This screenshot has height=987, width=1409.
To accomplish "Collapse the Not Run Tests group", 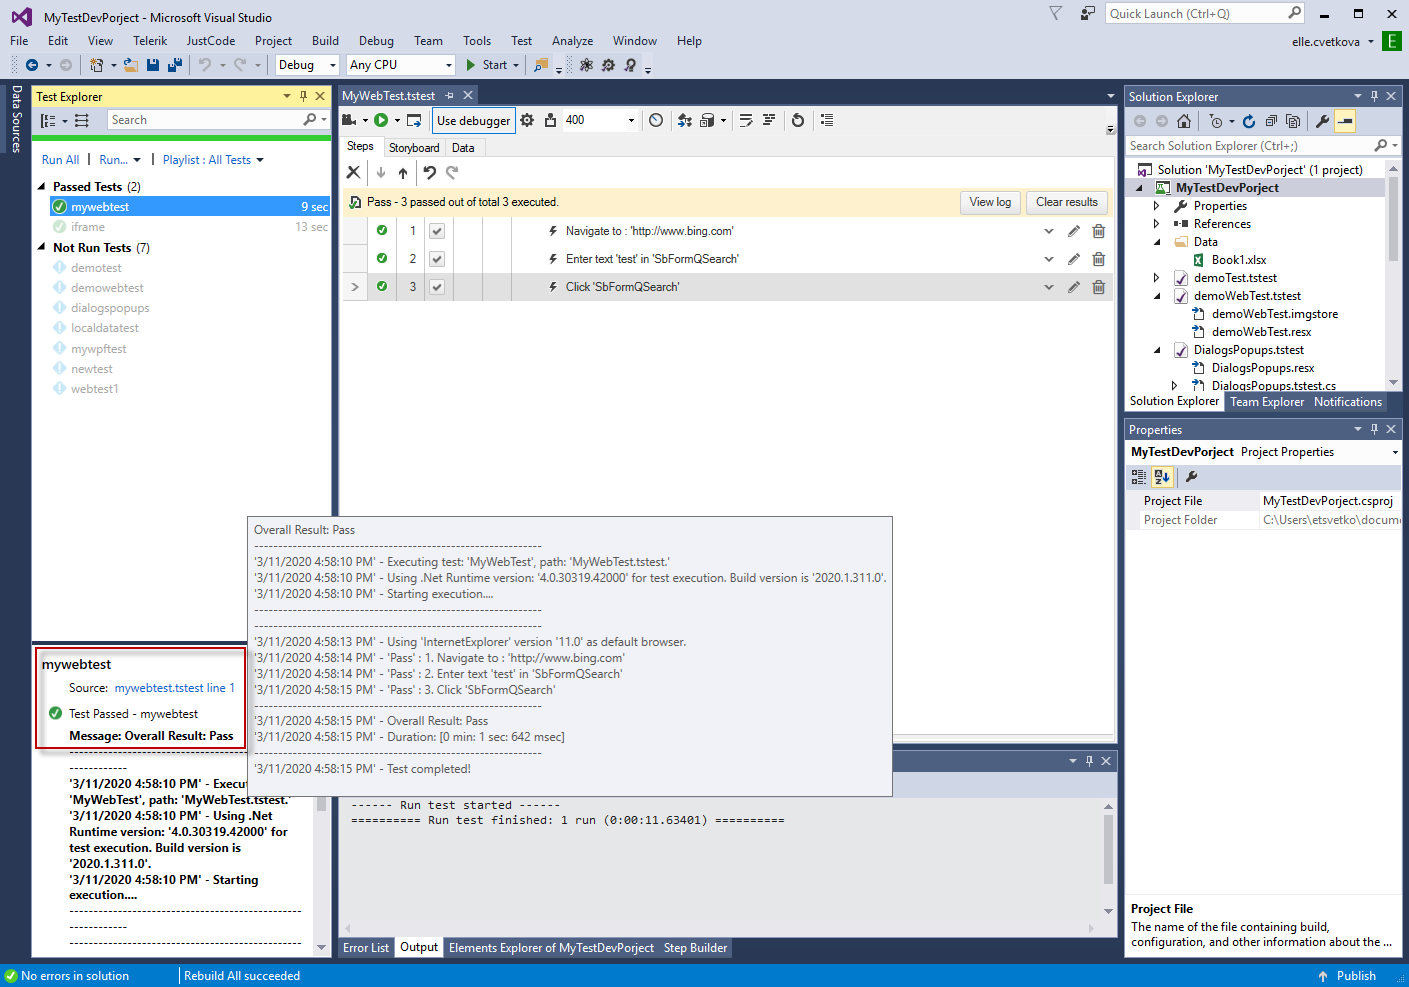I will (x=42, y=247).
